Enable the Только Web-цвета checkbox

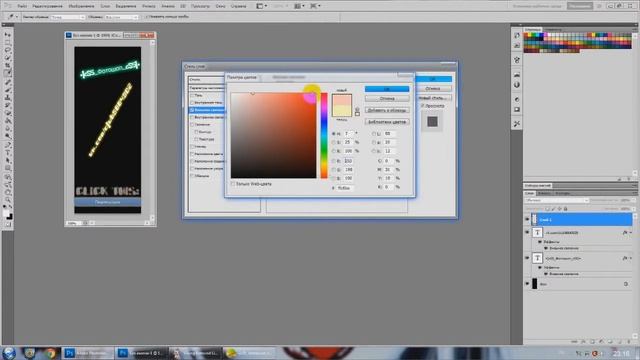tap(233, 184)
